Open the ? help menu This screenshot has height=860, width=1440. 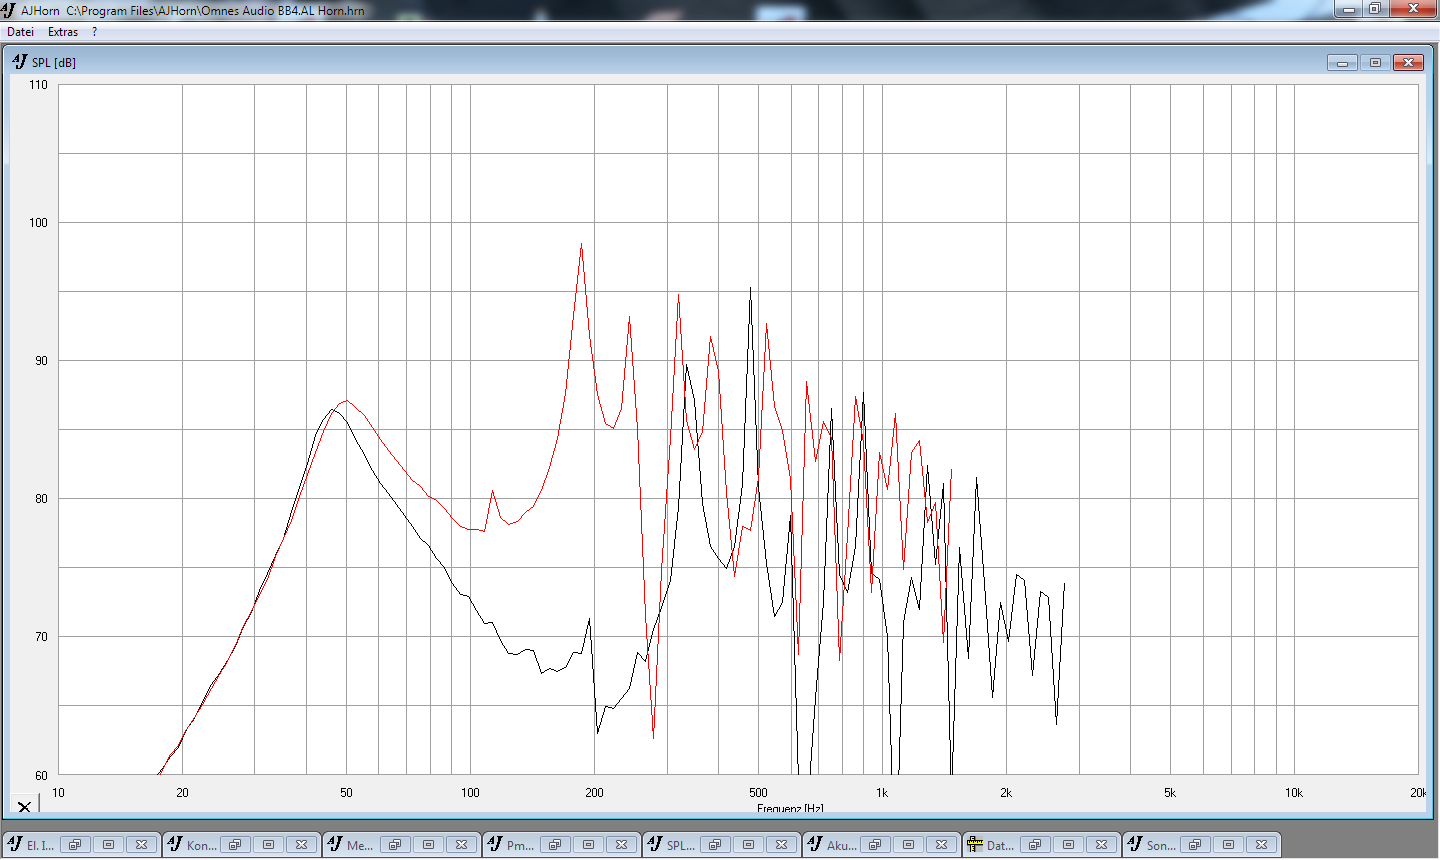(x=94, y=32)
